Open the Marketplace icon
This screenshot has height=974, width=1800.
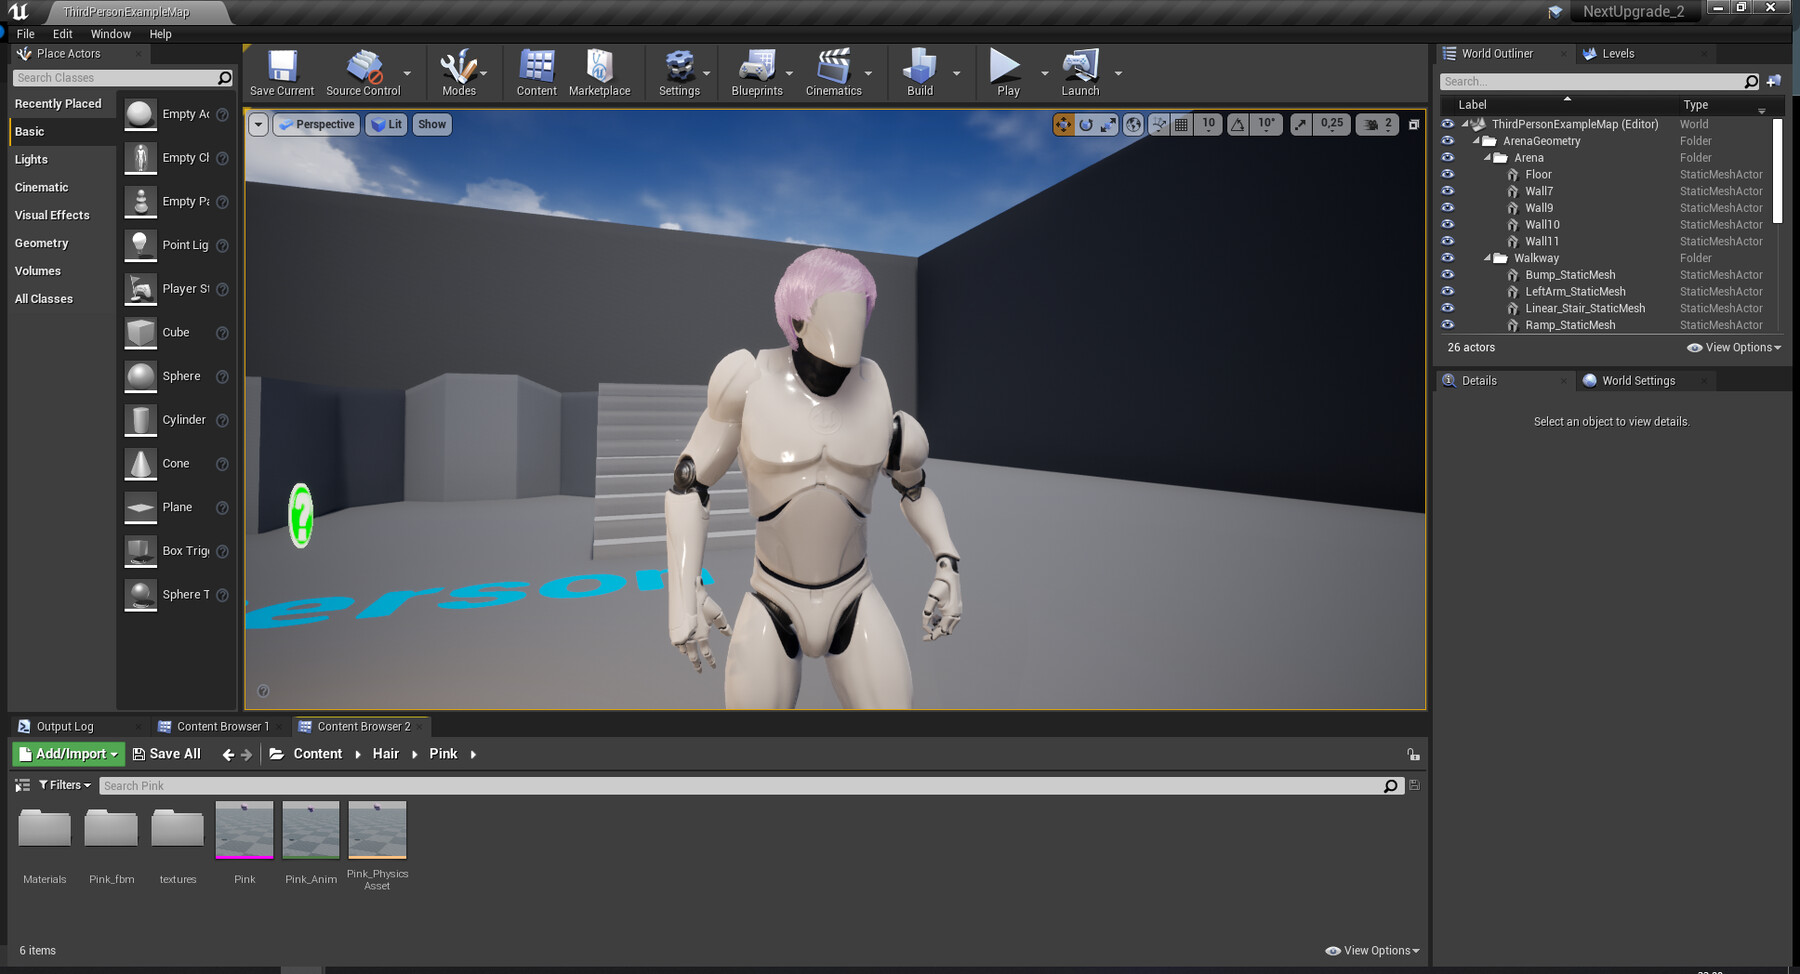coord(600,72)
